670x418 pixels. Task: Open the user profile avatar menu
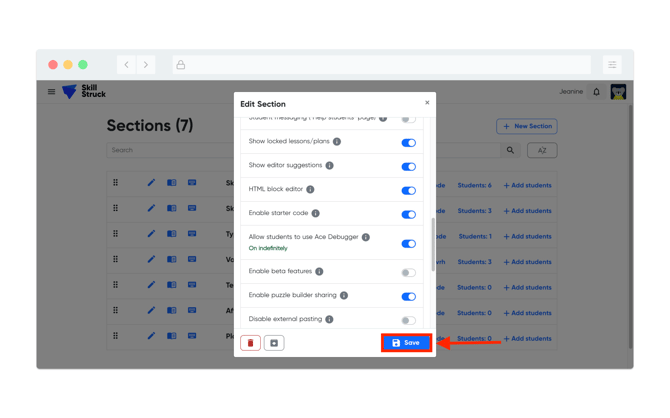(618, 92)
